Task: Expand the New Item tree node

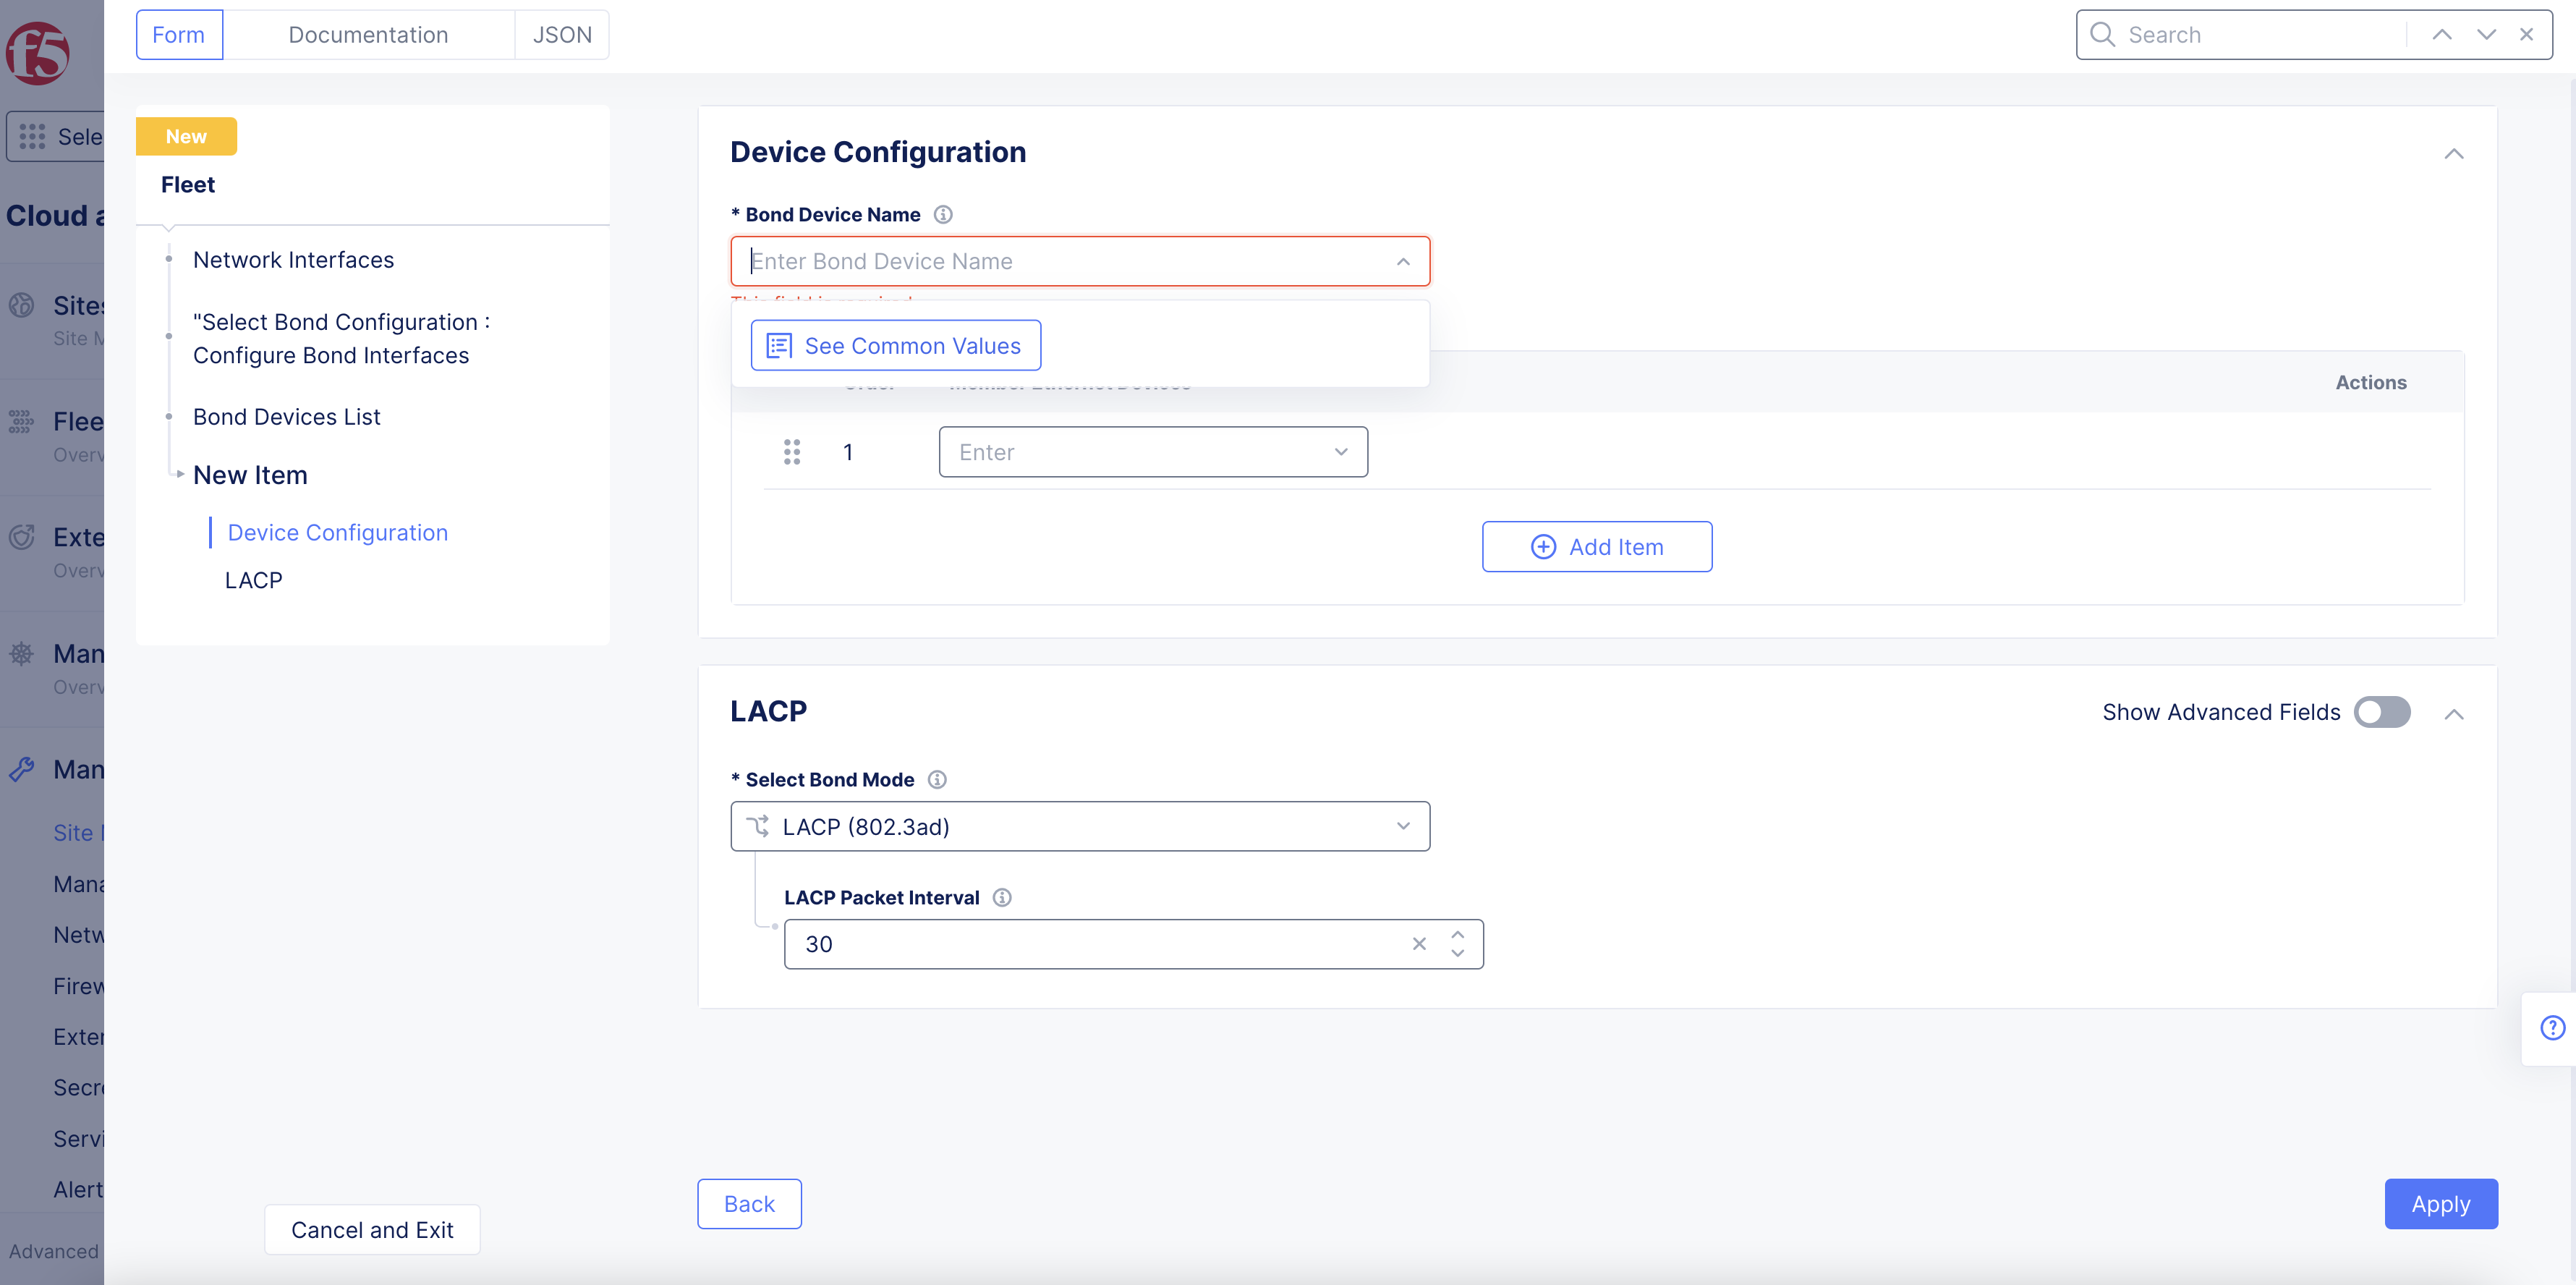Action: point(180,474)
